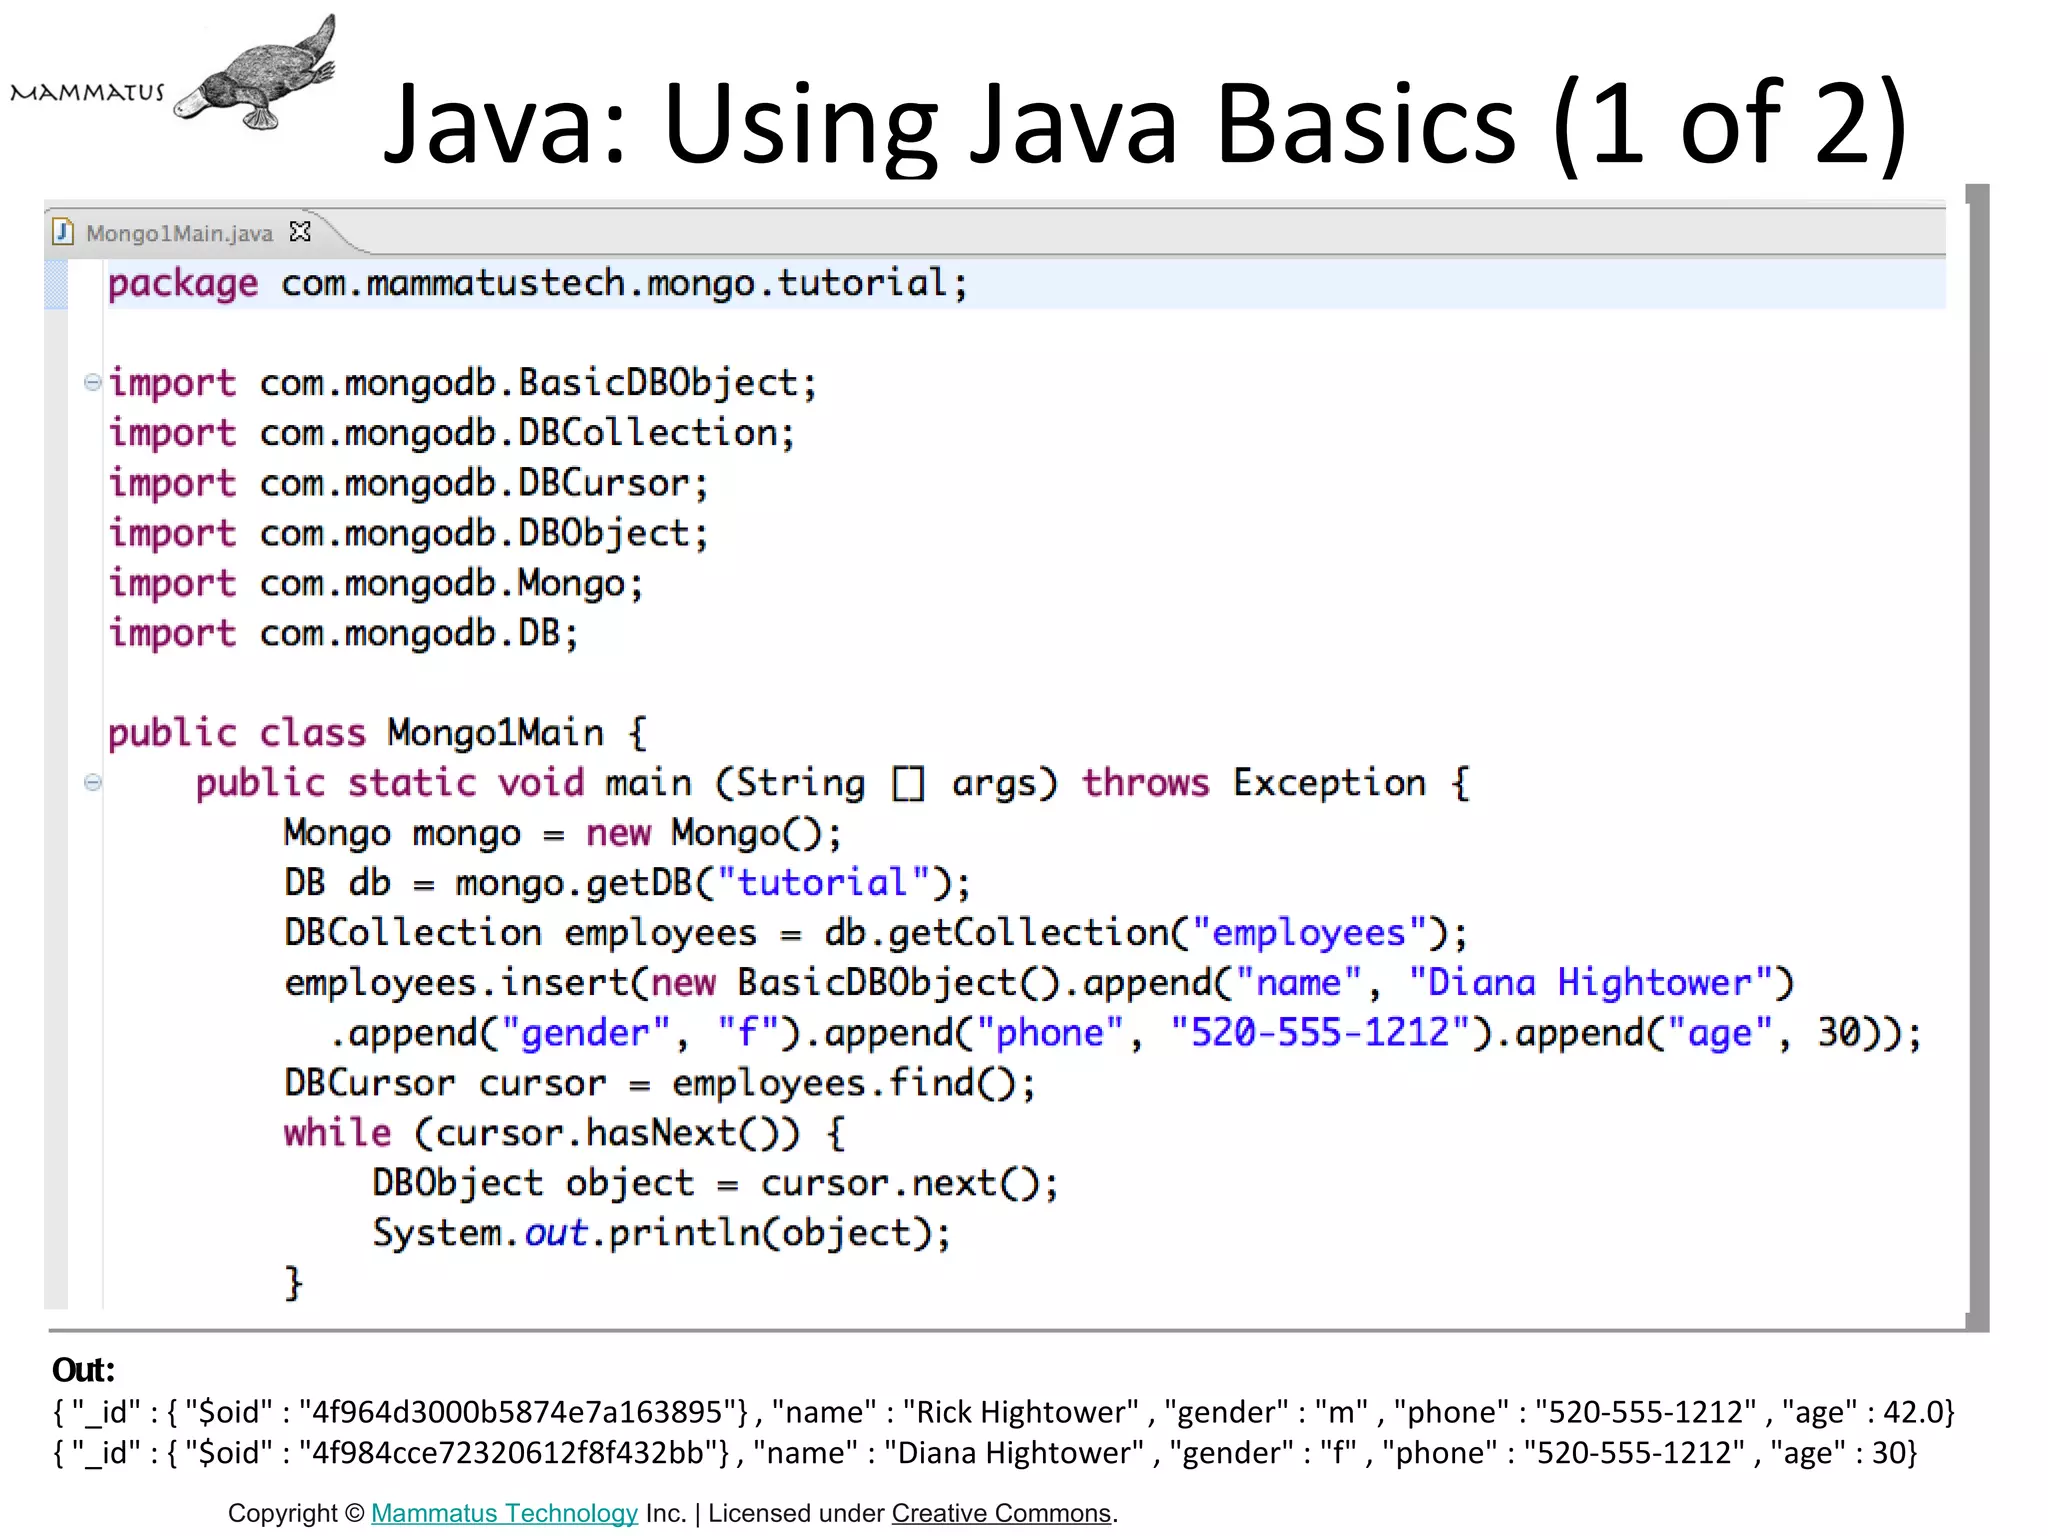Click 'import com.mongodb.DBObject;' line

point(409,534)
